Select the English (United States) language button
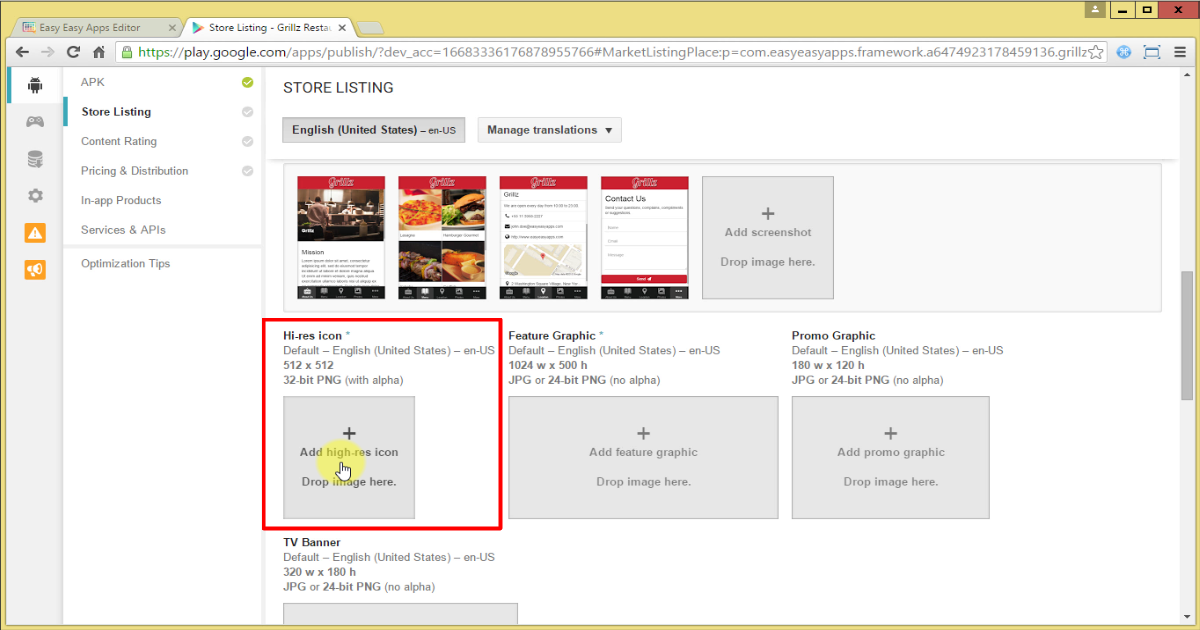 click(373, 130)
